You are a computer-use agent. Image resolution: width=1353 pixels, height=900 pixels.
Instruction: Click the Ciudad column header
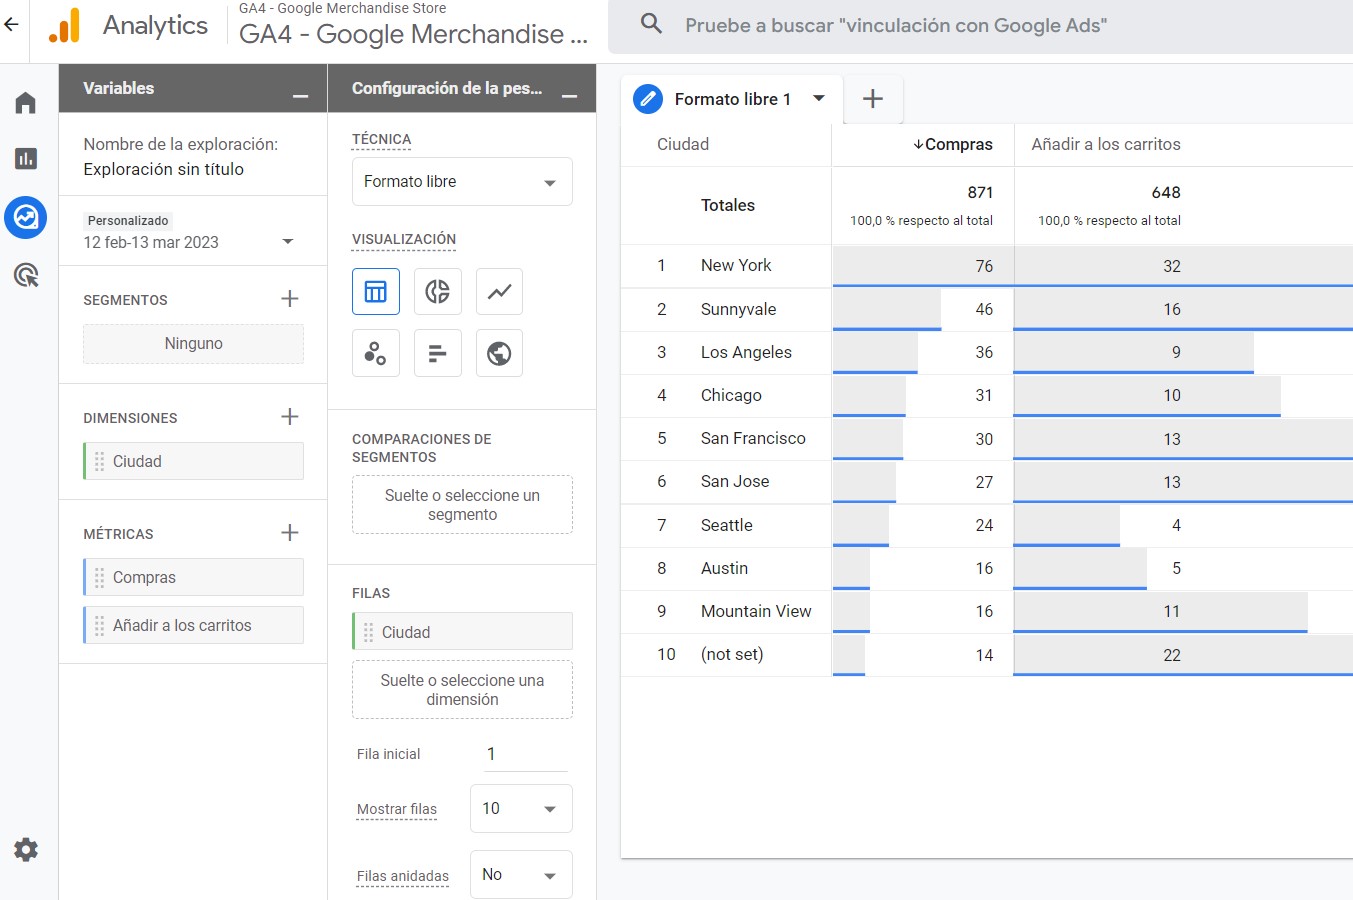coord(683,144)
